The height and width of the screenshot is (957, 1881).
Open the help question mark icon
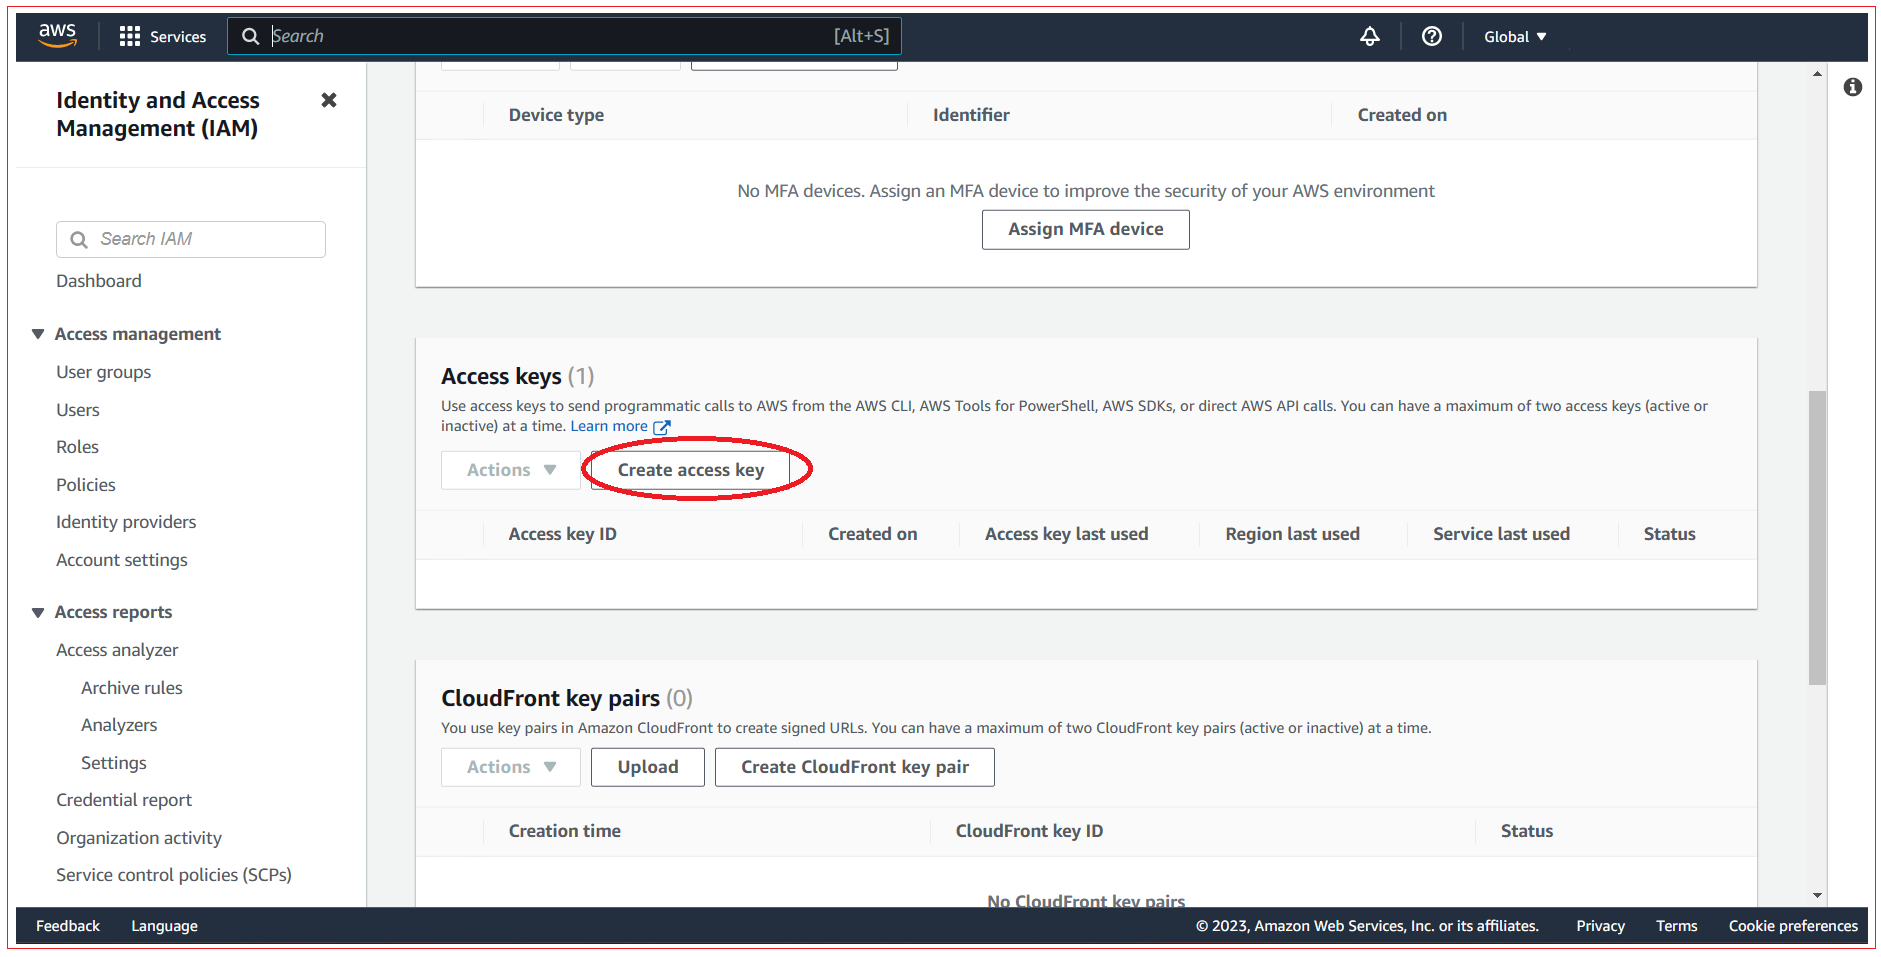click(x=1432, y=36)
